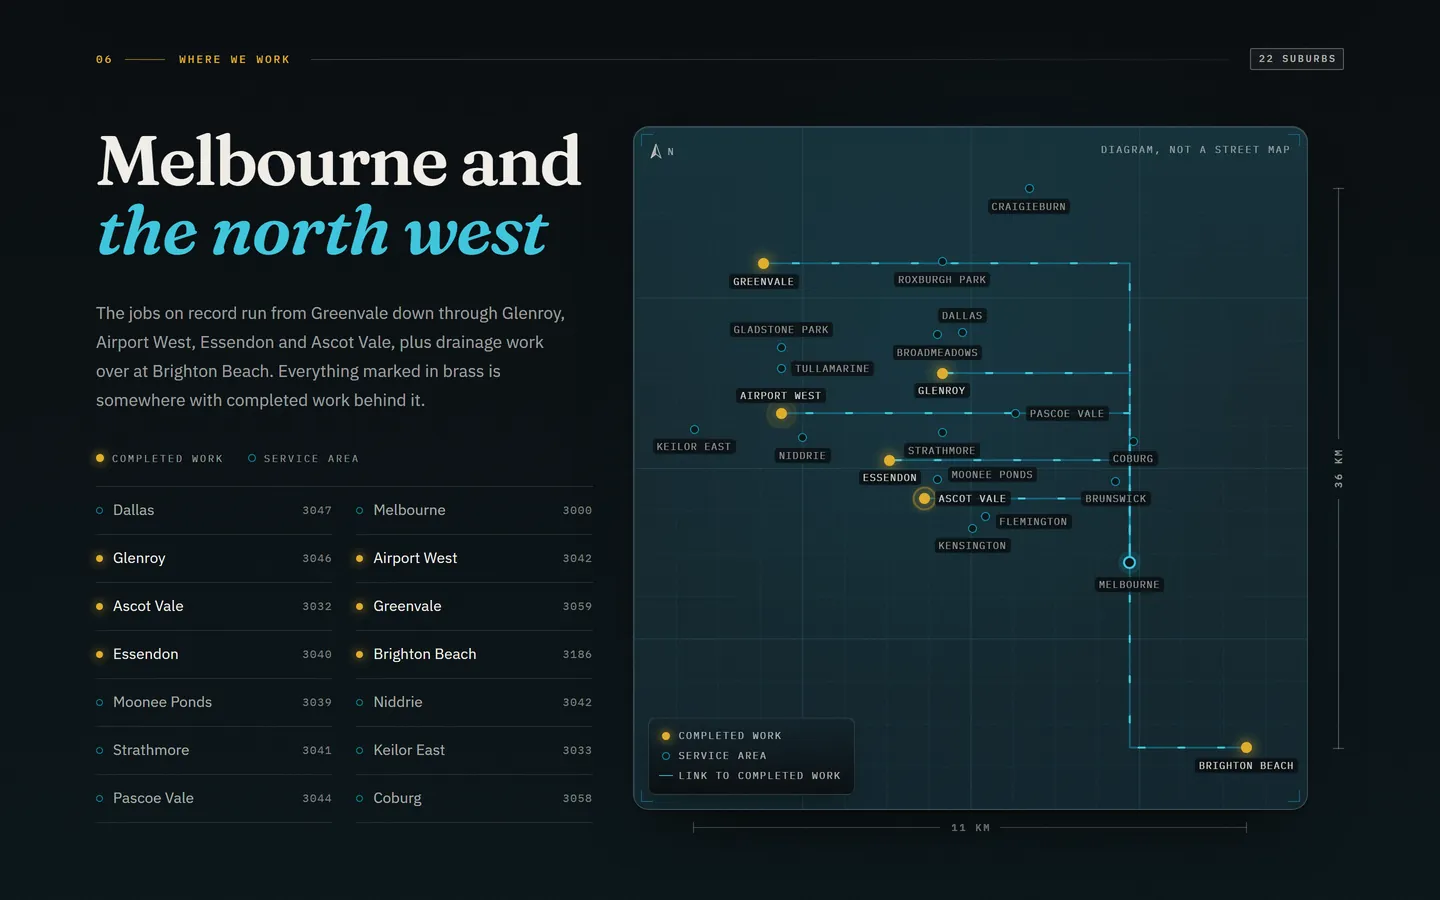
Task: Click the BROADMEADOWS map label
Action: point(937,353)
